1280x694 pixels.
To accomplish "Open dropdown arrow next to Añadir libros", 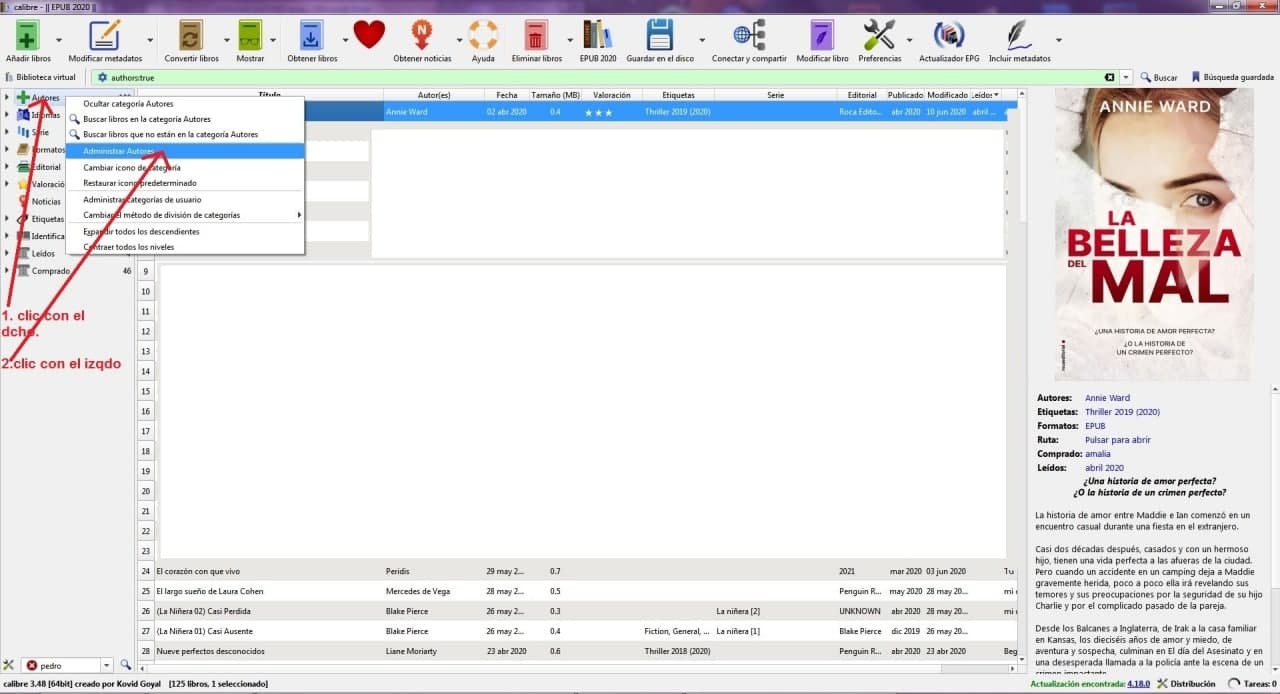I will pos(59,41).
